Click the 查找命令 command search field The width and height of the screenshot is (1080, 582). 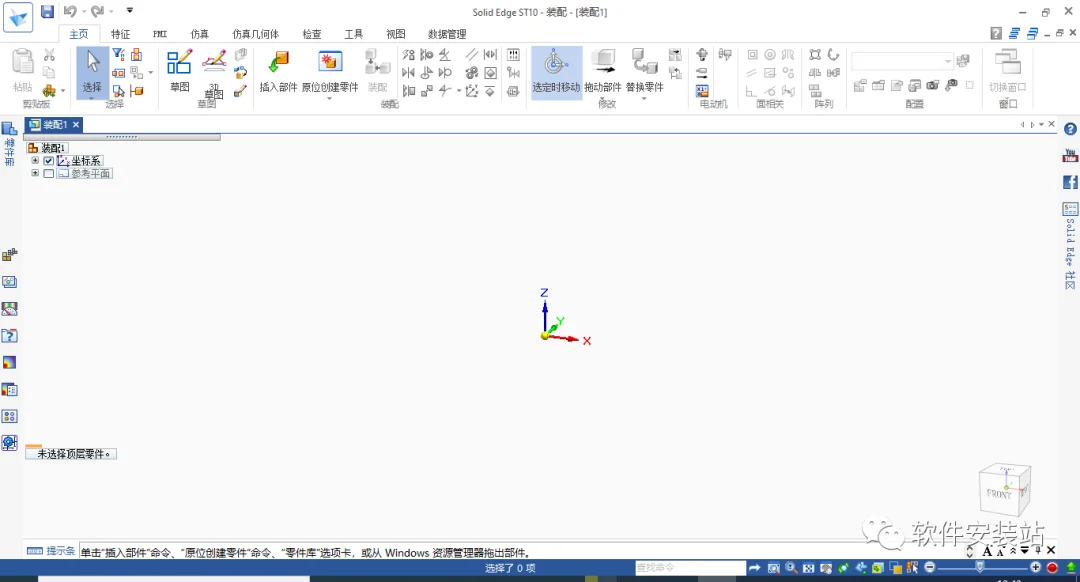pos(690,568)
